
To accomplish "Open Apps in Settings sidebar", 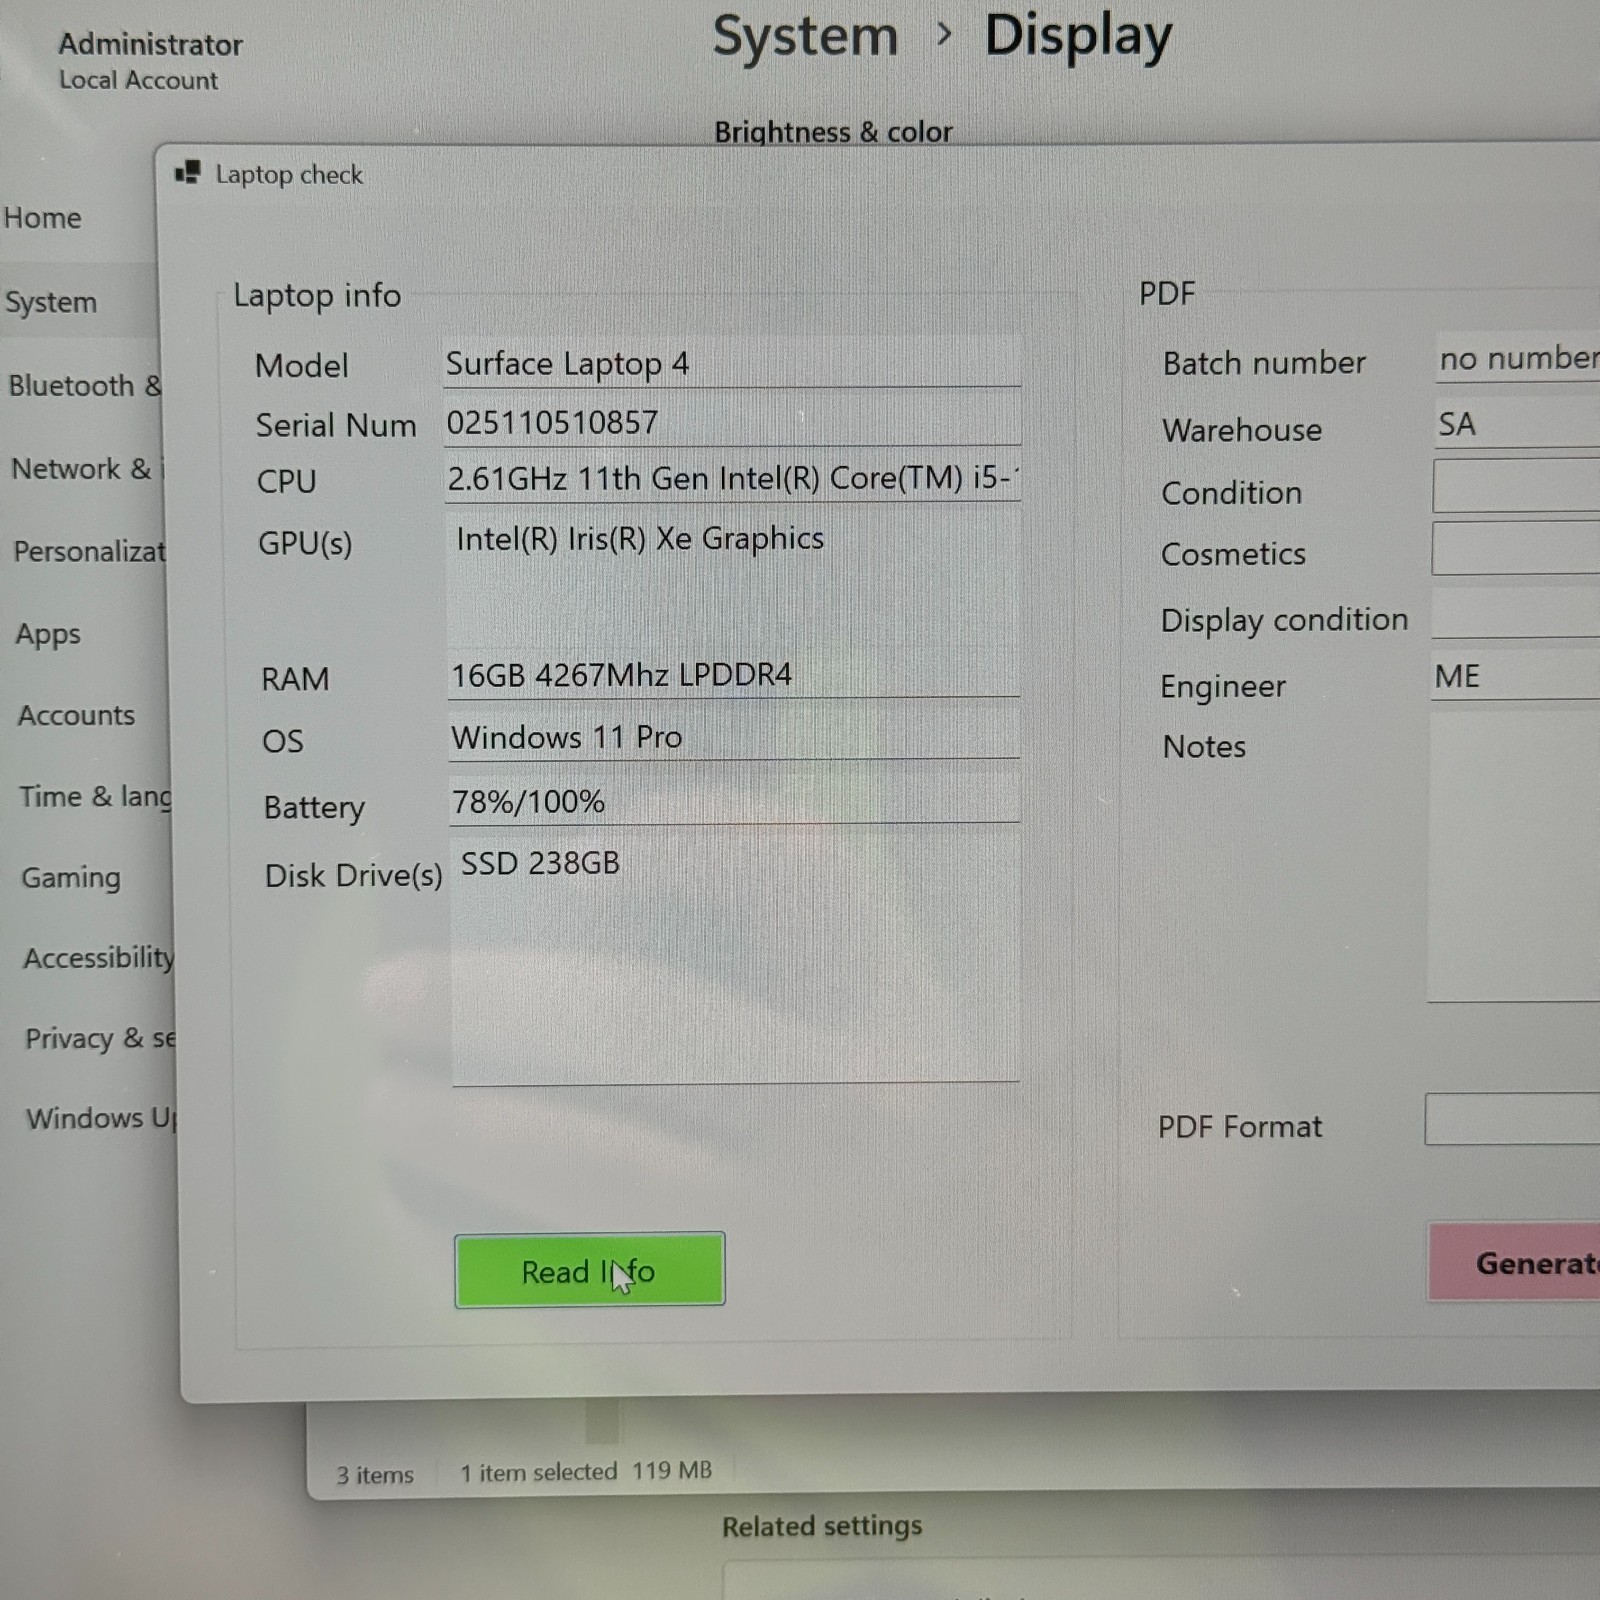I will pos(48,634).
